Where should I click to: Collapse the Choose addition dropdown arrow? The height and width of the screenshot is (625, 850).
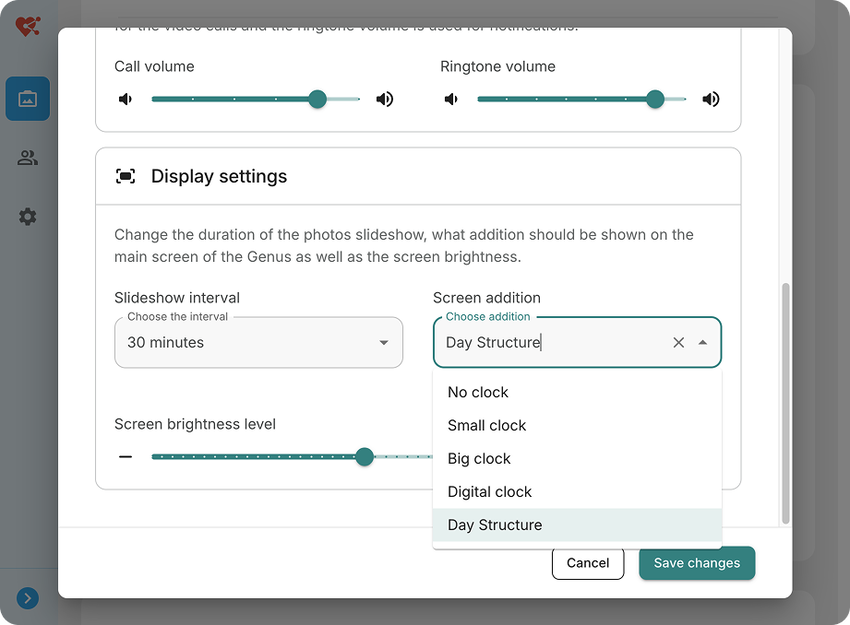pyautogui.click(x=703, y=343)
